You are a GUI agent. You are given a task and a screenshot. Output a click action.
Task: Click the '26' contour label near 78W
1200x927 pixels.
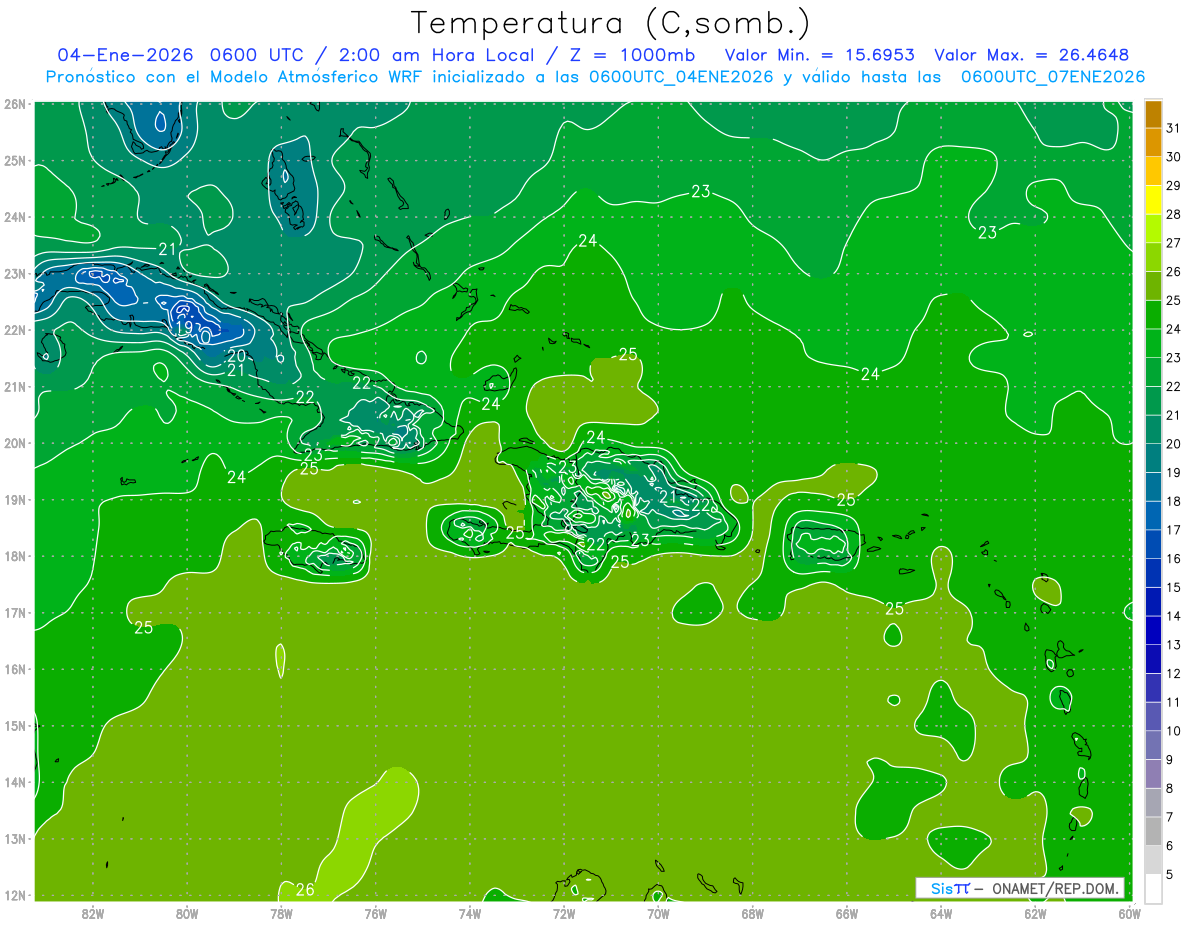click(x=305, y=889)
